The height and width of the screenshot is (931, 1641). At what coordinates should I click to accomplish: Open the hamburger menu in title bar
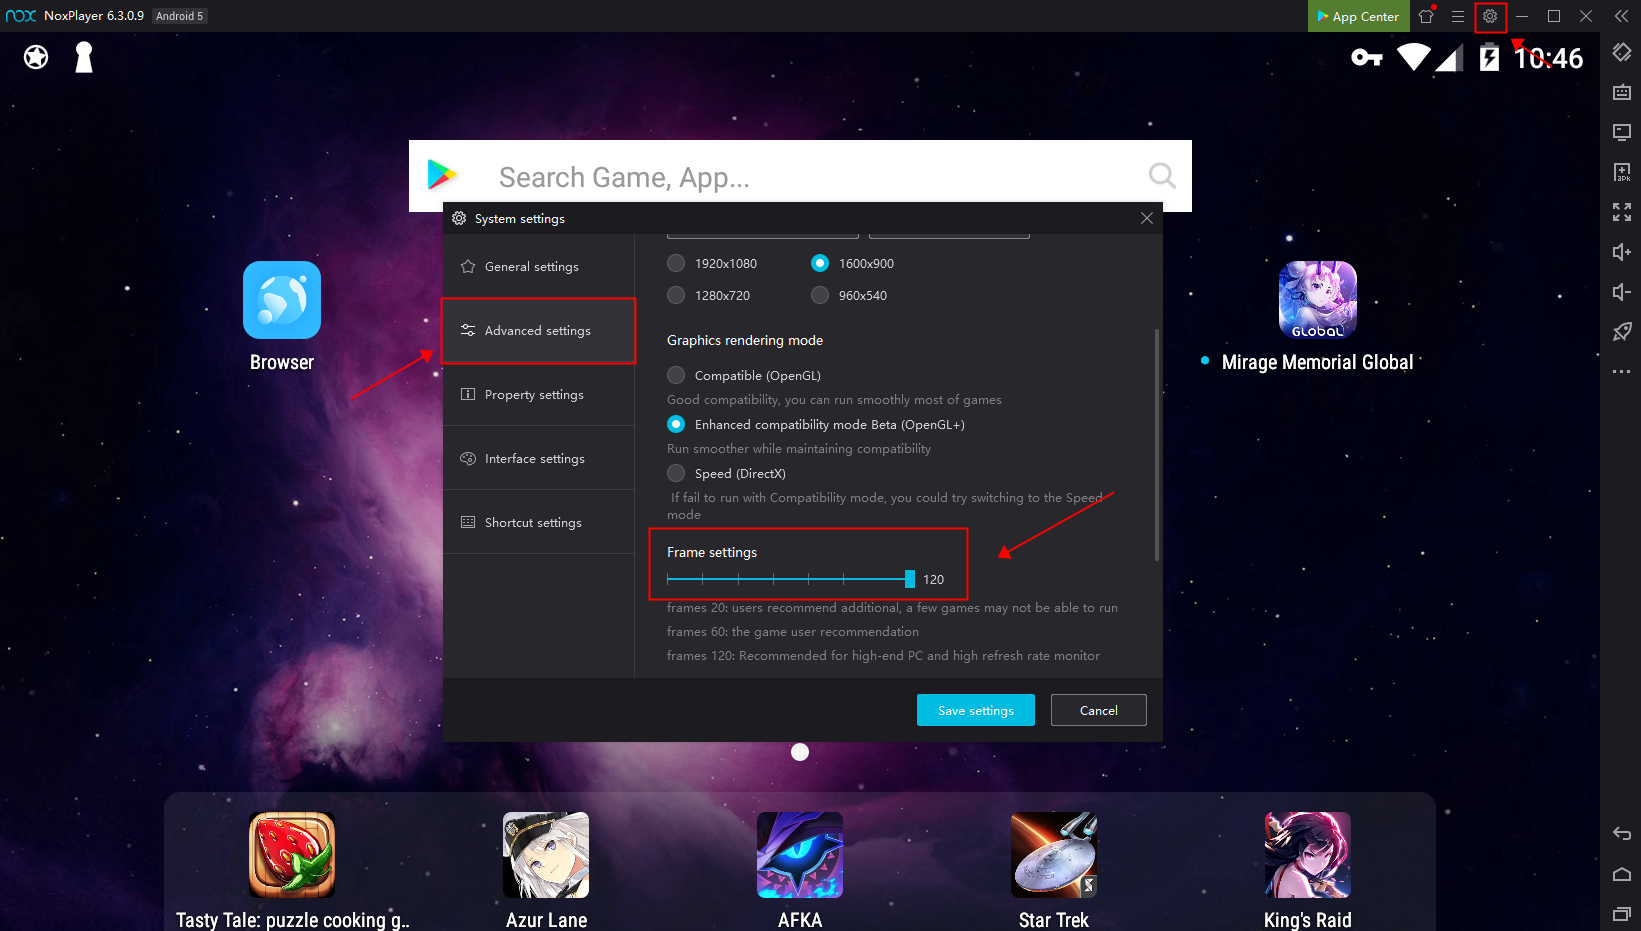point(1458,16)
